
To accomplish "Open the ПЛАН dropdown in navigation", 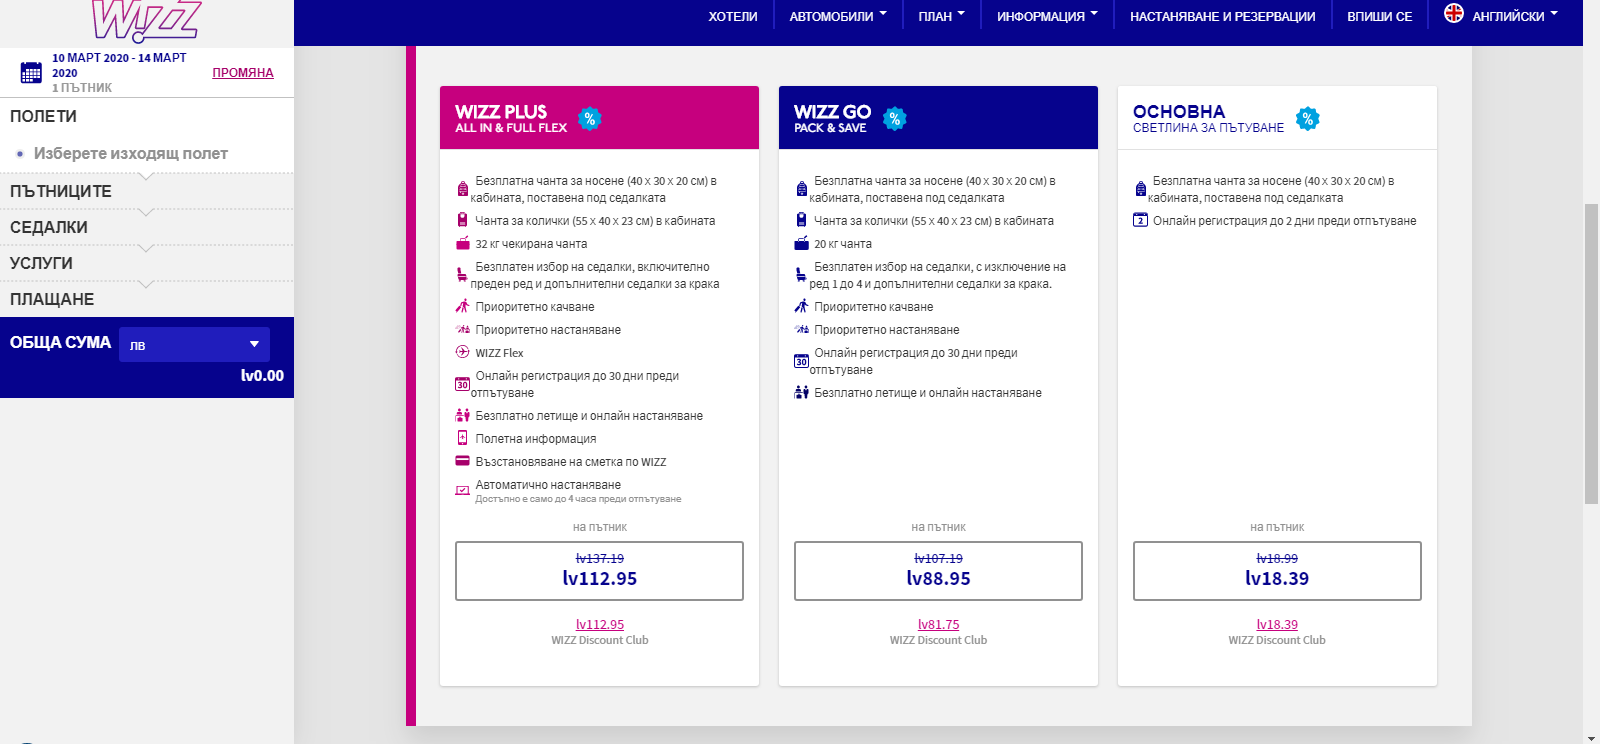I will [941, 16].
